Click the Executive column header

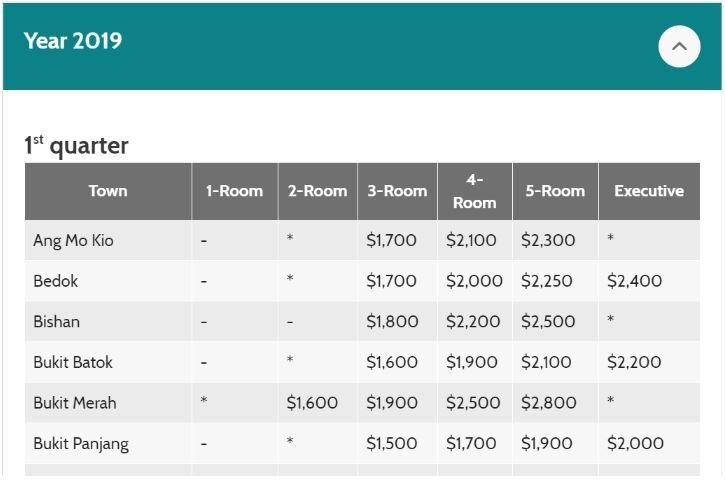click(x=649, y=191)
